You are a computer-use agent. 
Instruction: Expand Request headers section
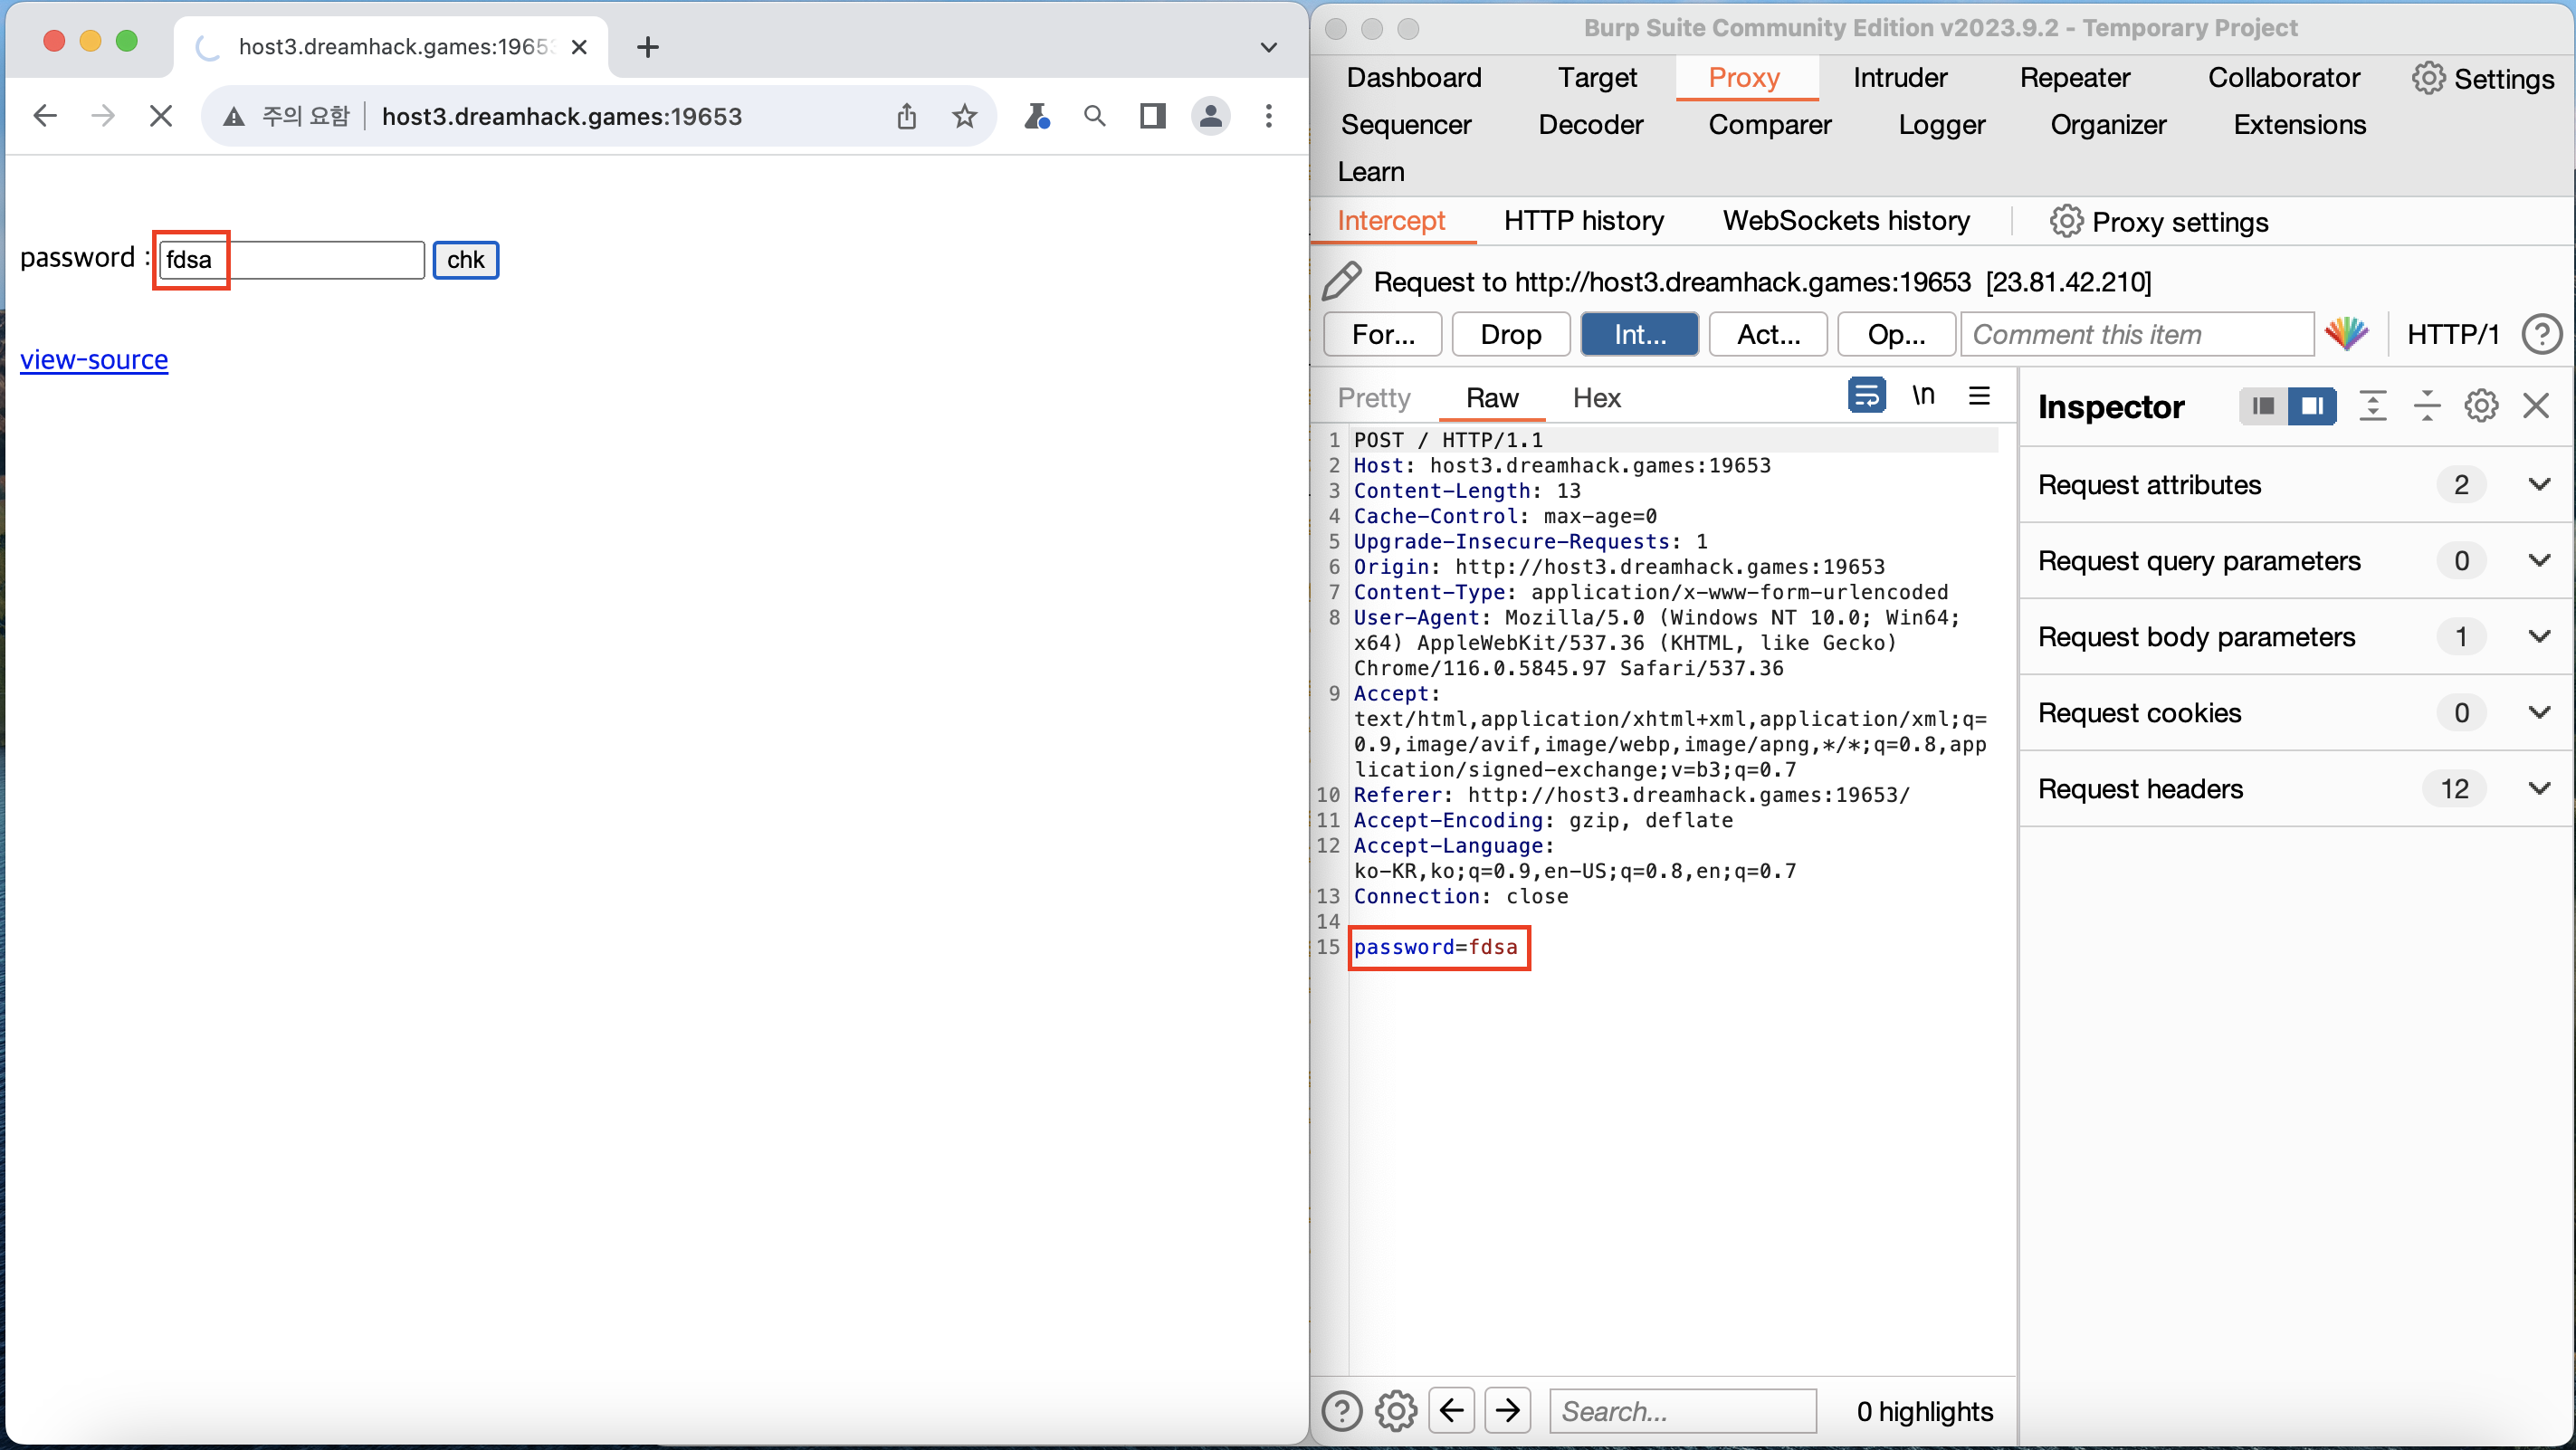[2539, 789]
